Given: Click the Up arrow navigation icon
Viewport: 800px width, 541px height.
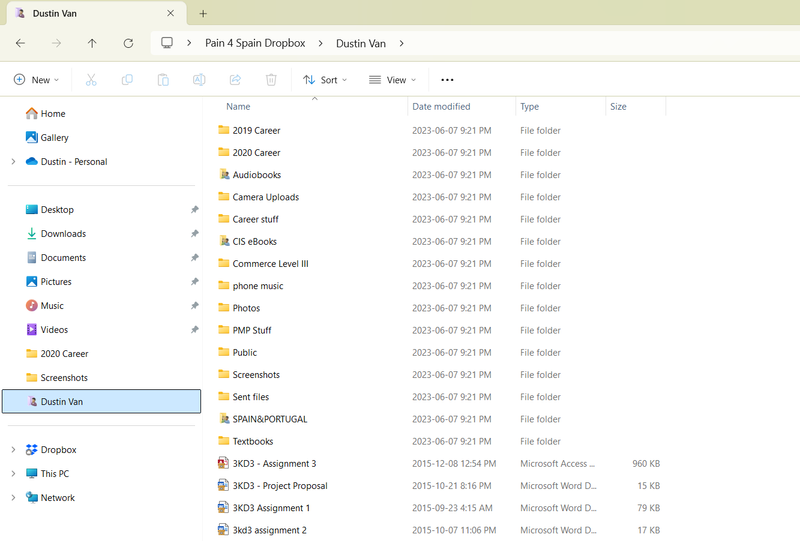Looking at the screenshot, I should [x=92, y=43].
